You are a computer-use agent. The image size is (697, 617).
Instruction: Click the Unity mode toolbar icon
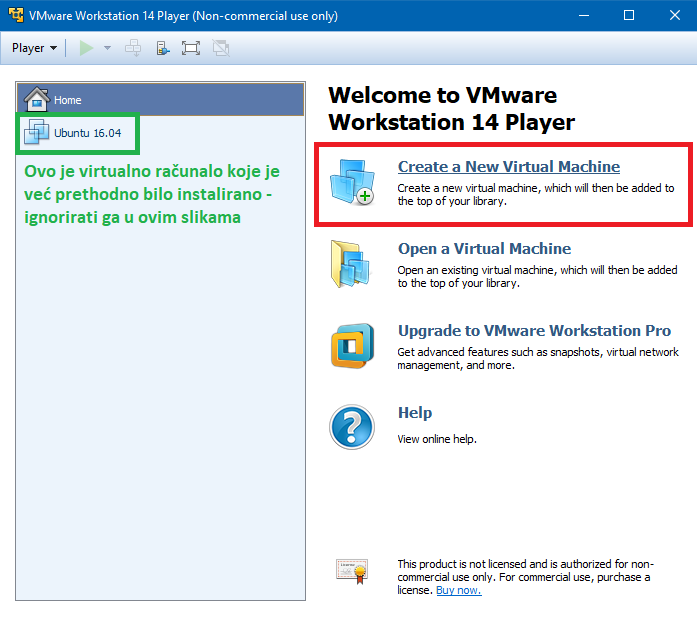tap(221, 48)
